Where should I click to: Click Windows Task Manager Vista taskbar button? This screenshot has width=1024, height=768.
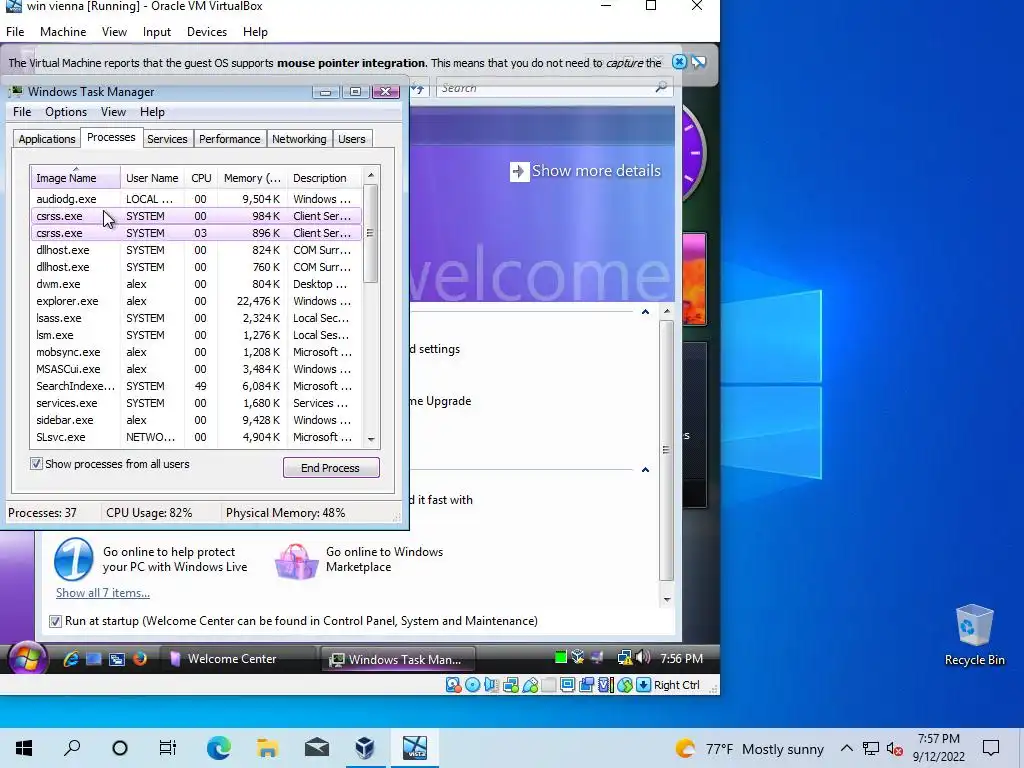[400, 659]
